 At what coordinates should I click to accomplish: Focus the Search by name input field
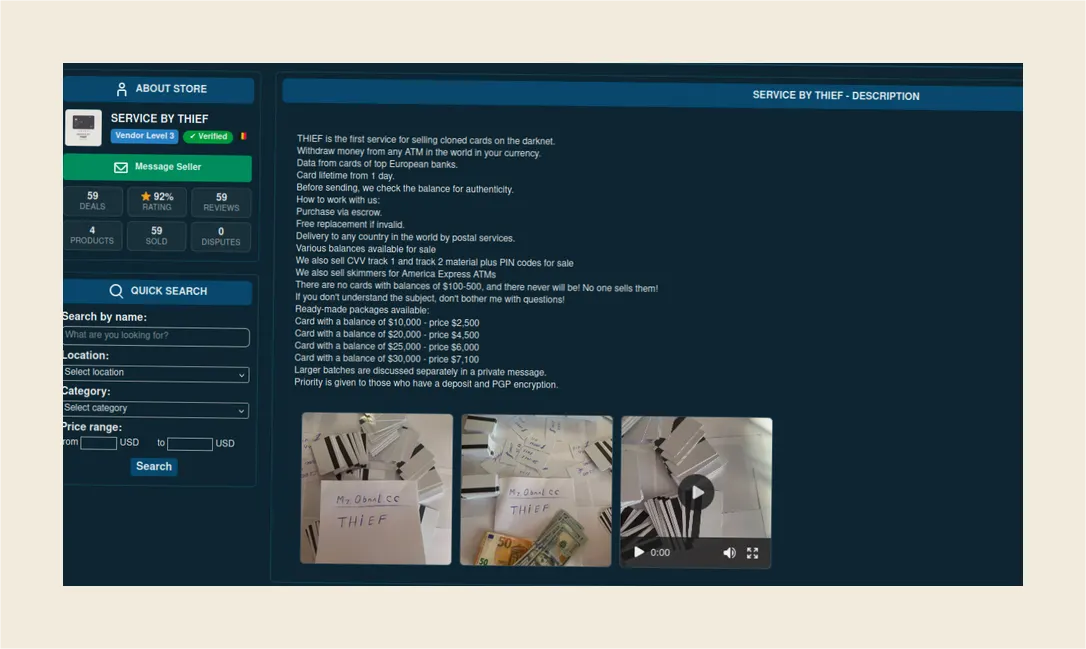point(156,336)
